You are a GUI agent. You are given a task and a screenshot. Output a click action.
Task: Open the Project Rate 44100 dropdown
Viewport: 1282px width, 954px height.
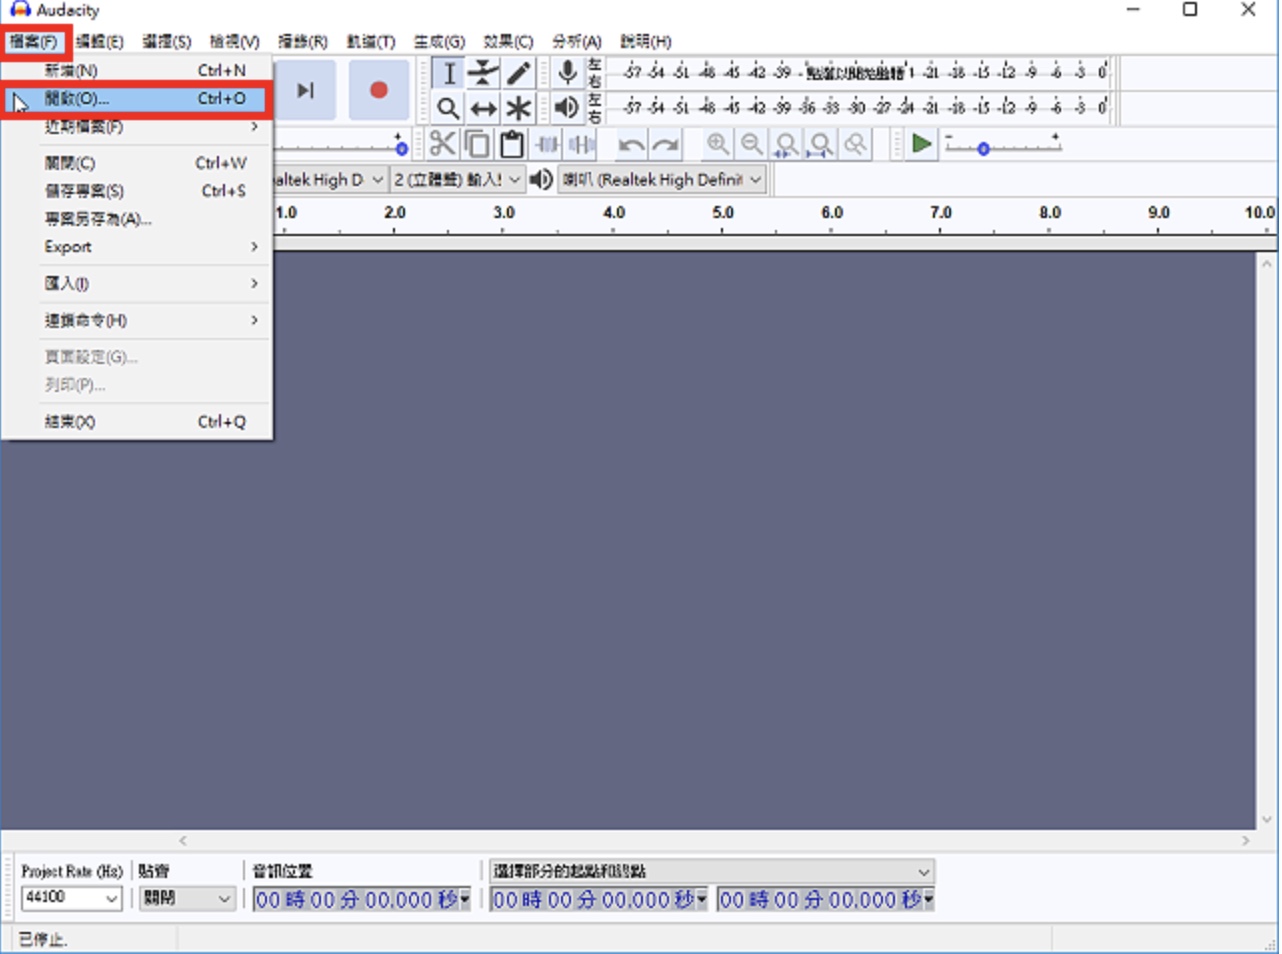[x=71, y=898]
